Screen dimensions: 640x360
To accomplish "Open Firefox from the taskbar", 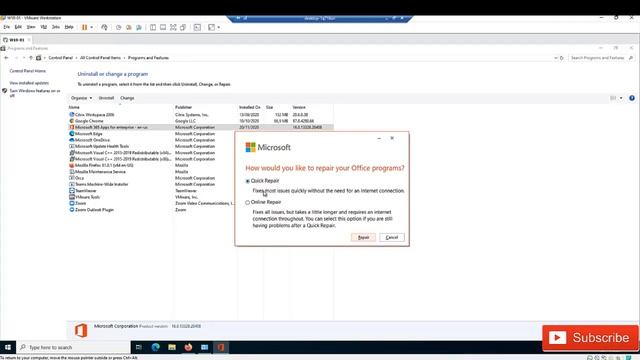I will [188, 347].
